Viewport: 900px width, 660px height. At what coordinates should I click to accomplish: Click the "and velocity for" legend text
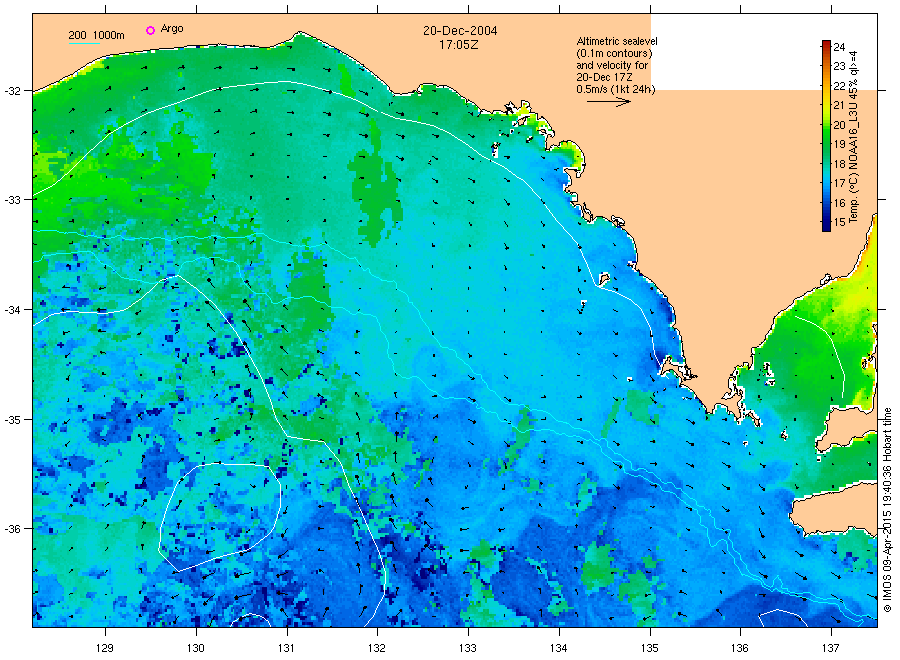(x=612, y=65)
